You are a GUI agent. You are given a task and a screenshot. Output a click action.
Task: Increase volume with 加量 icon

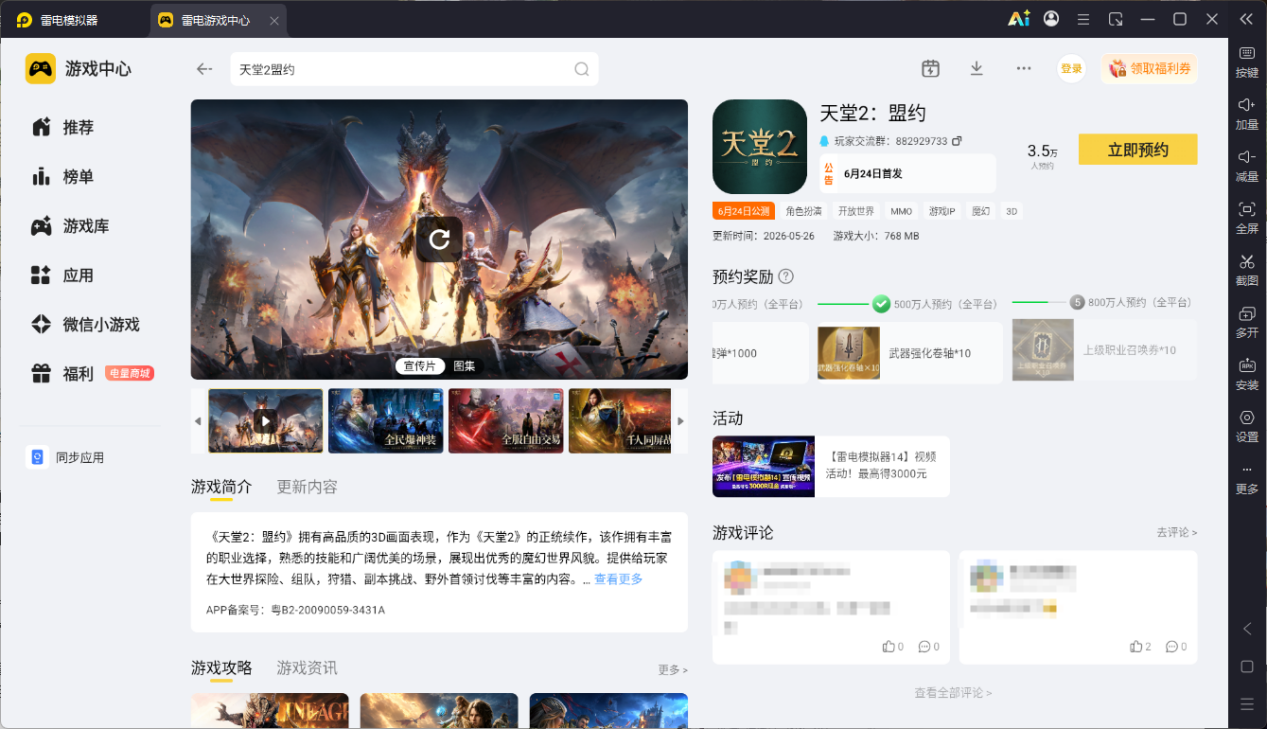coord(1247,113)
